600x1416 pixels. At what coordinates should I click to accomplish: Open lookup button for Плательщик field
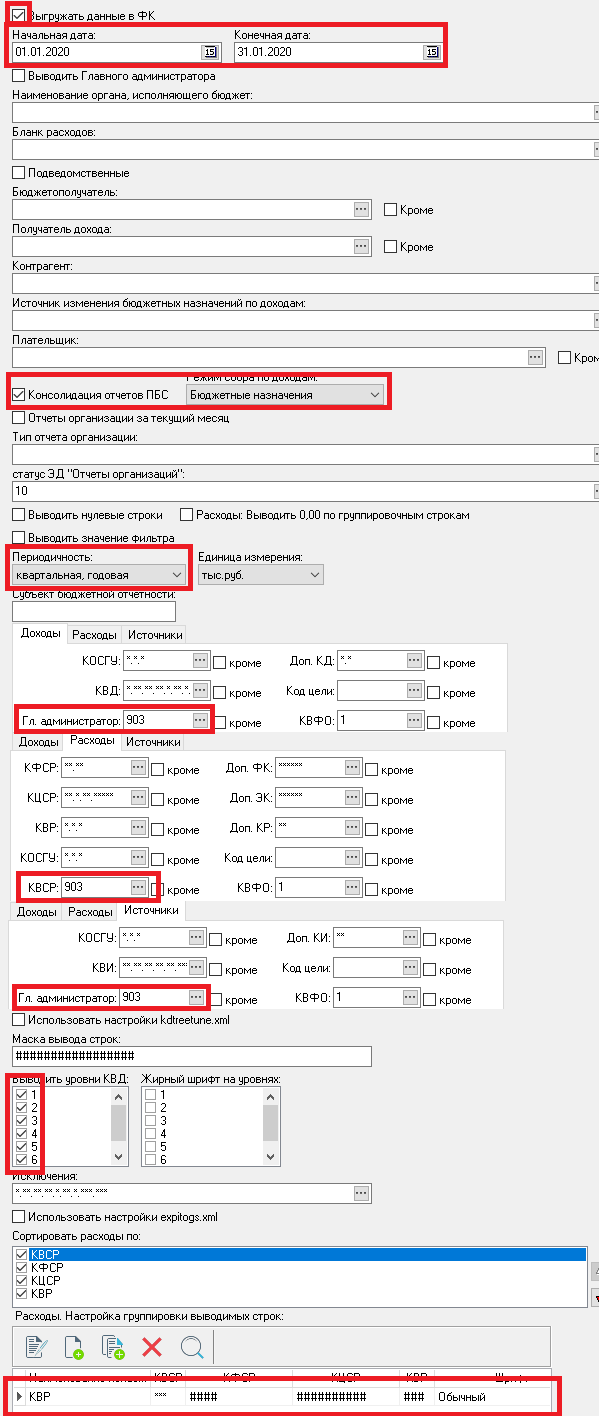coord(535,357)
